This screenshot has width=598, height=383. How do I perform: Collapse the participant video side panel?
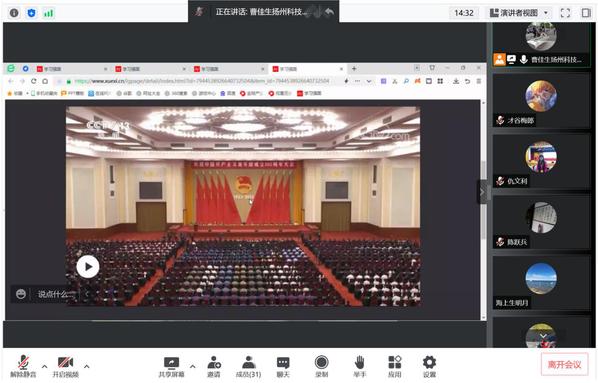pos(482,192)
